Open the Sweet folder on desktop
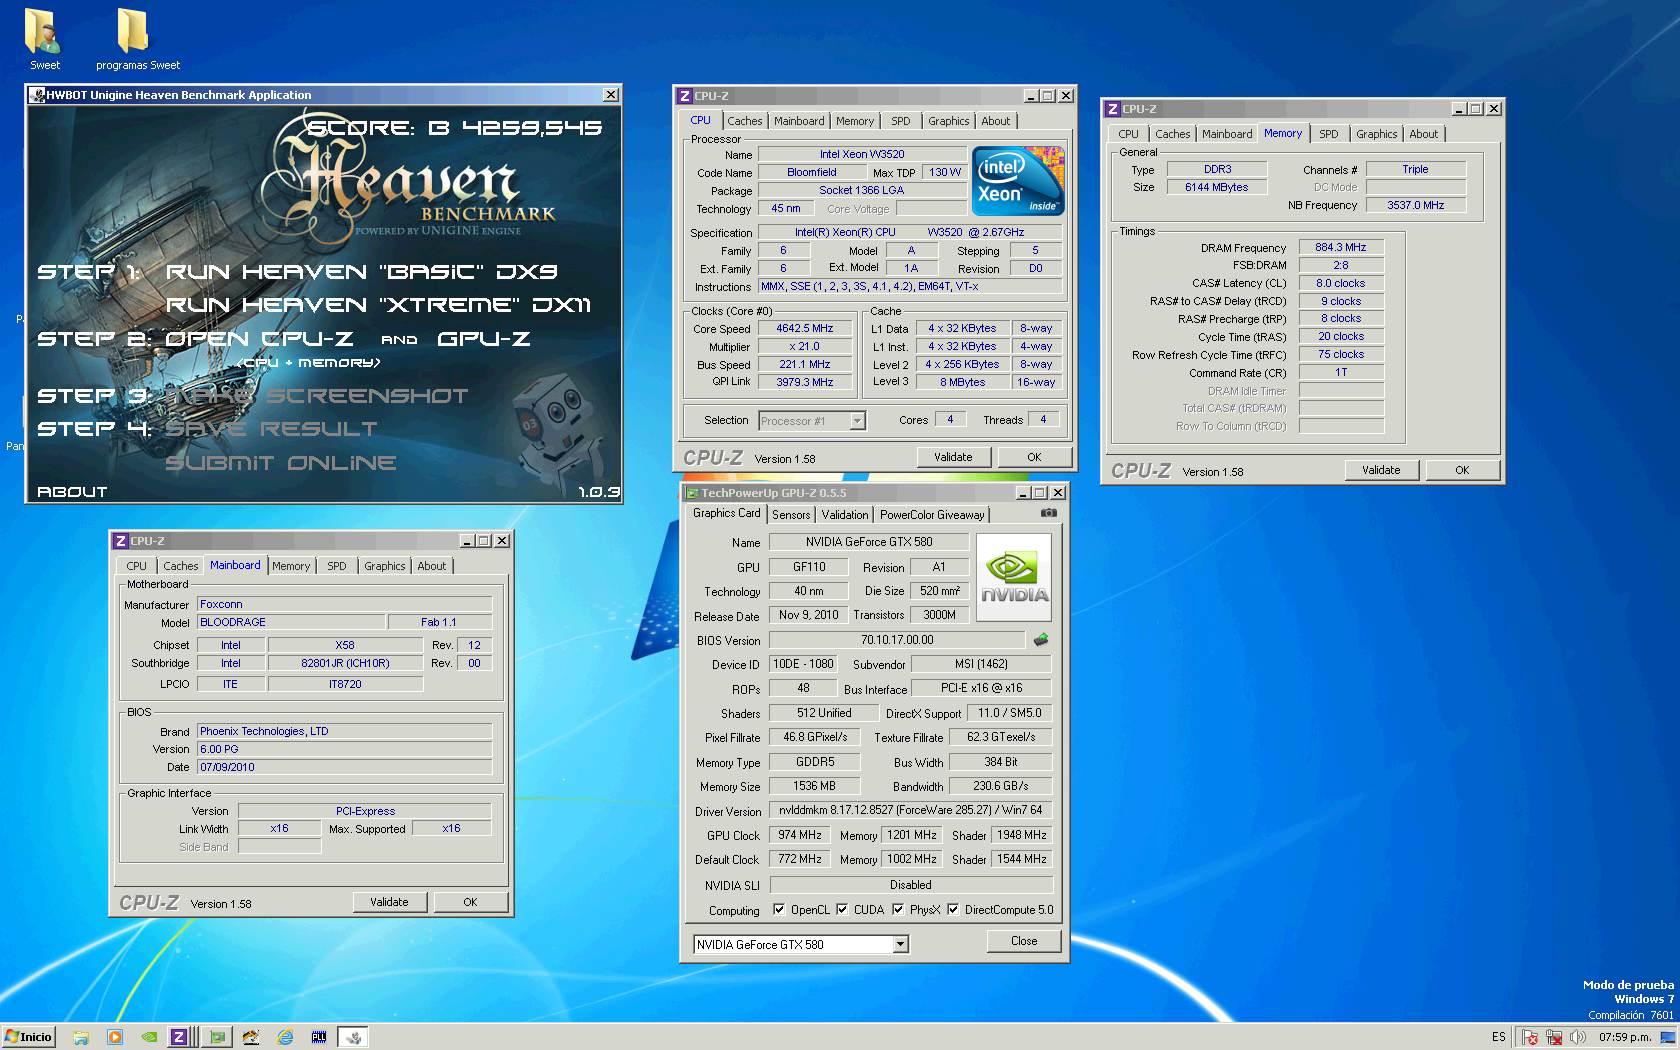The width and height of the screenshot is (1680, 1050). pos(44,40)
